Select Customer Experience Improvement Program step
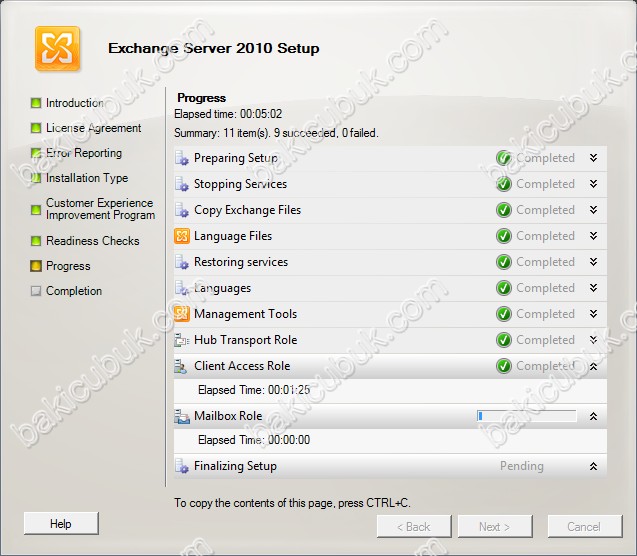This screenshot has height=556, width=637. (x=100, y=209)
